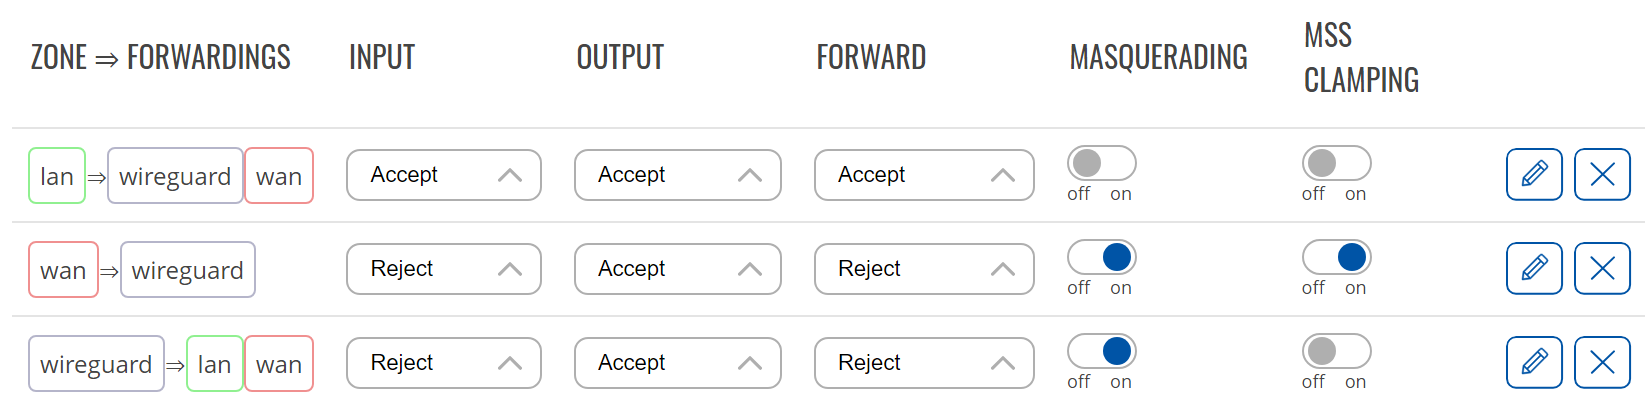Click the wireguard forwarding badge in wan row
Viewport: 1645px width, 409px height.
click(x=188, y=270)
